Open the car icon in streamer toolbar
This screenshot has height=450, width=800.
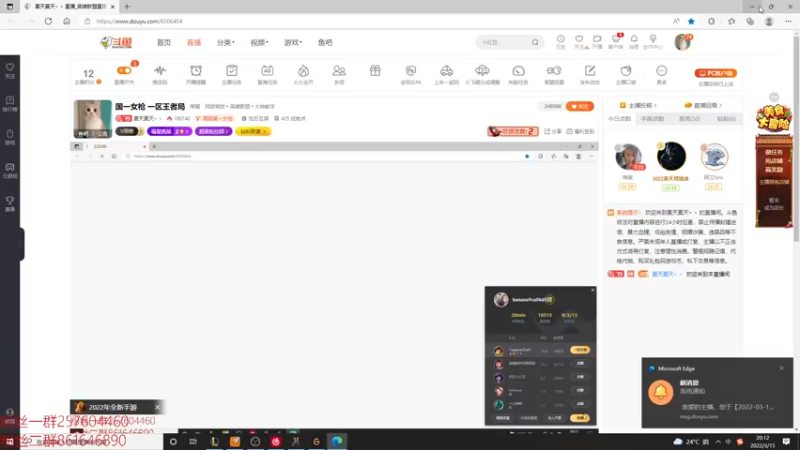point(446,70)
